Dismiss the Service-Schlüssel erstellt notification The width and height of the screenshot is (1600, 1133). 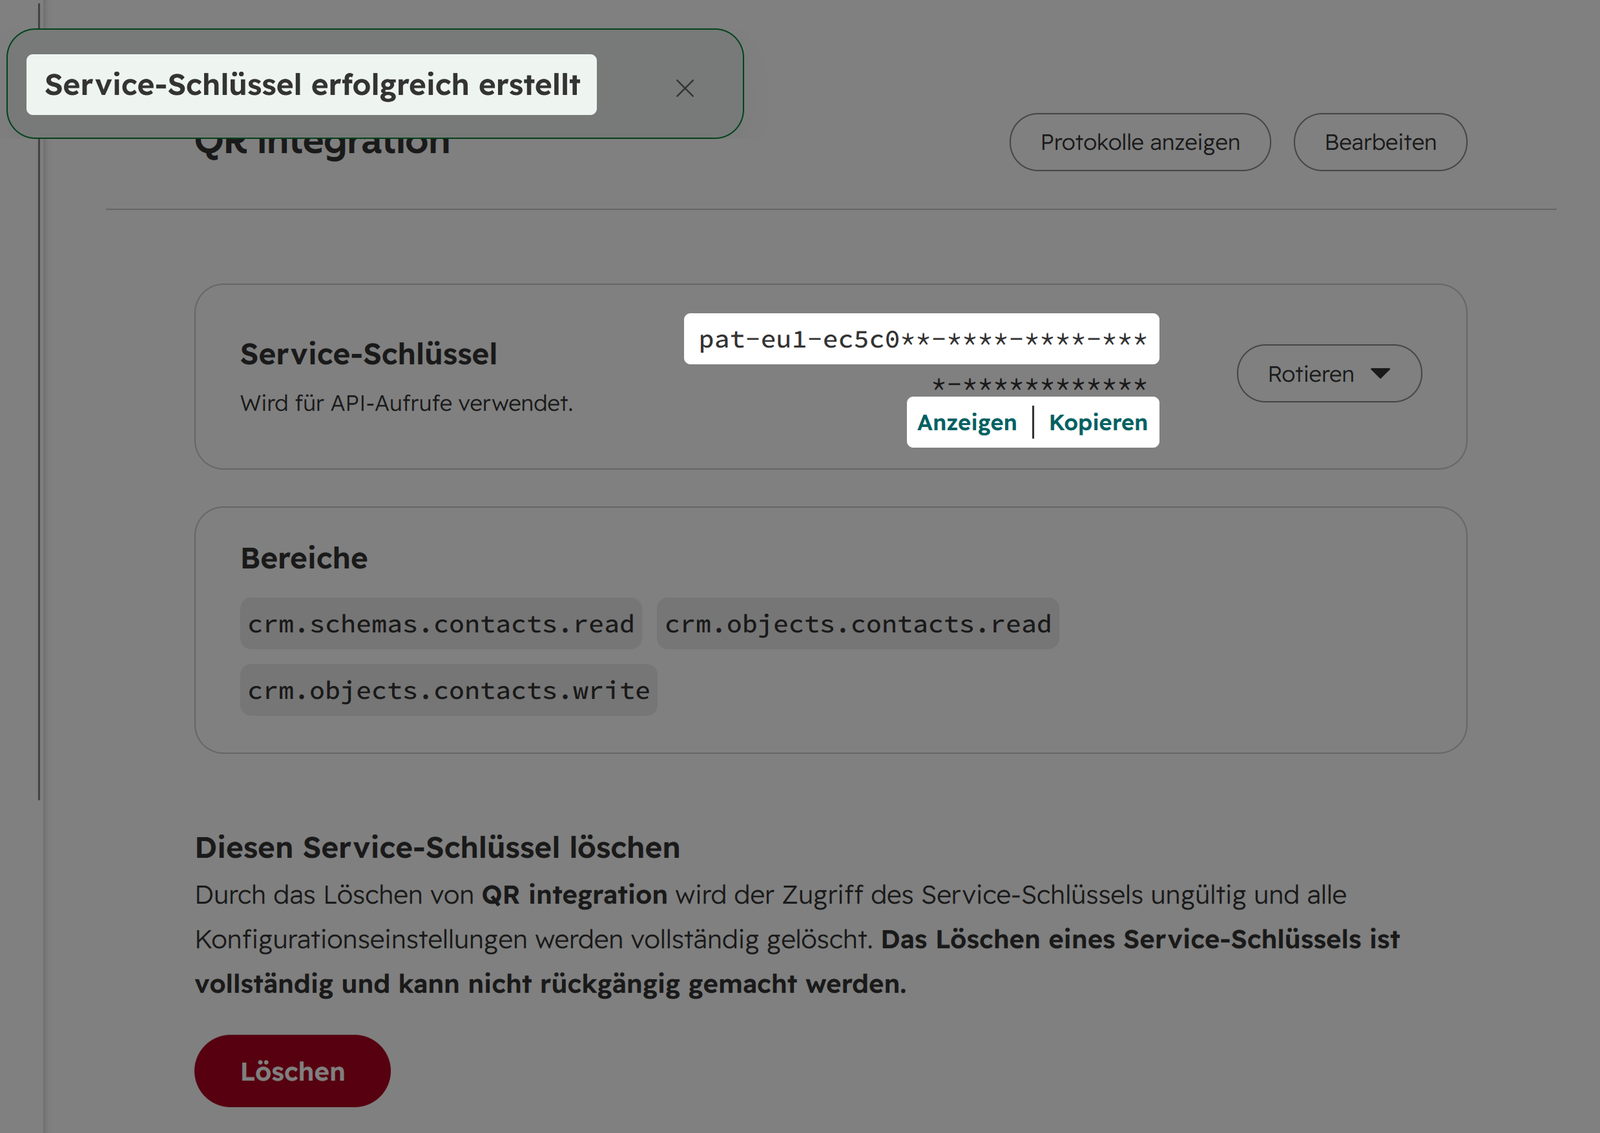click(x=685, y=88)
